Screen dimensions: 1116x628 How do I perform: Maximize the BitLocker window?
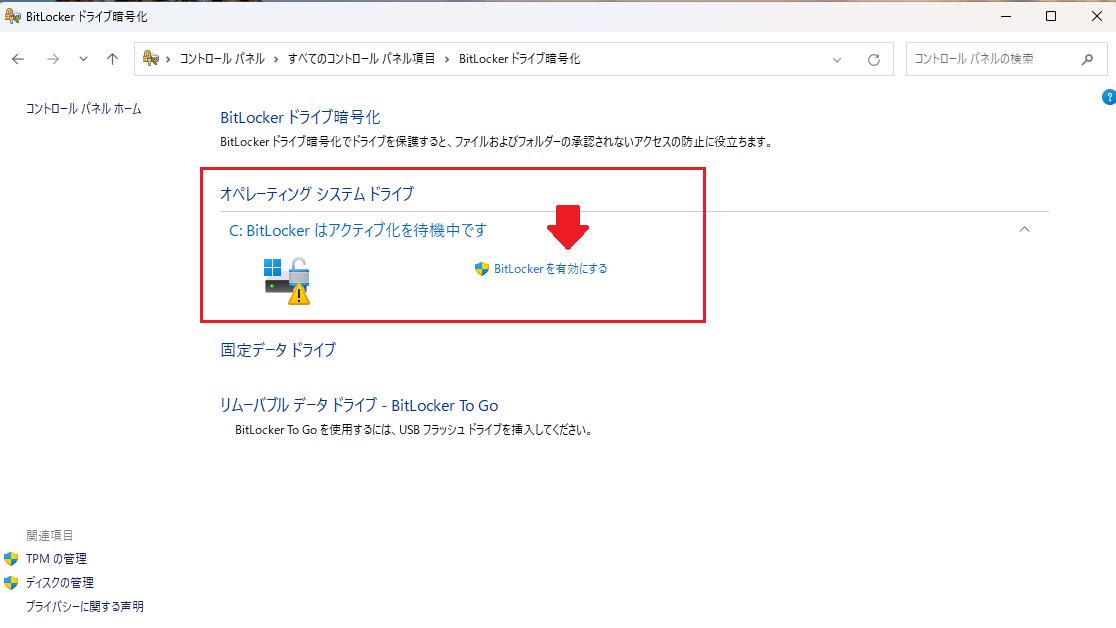1051,16
